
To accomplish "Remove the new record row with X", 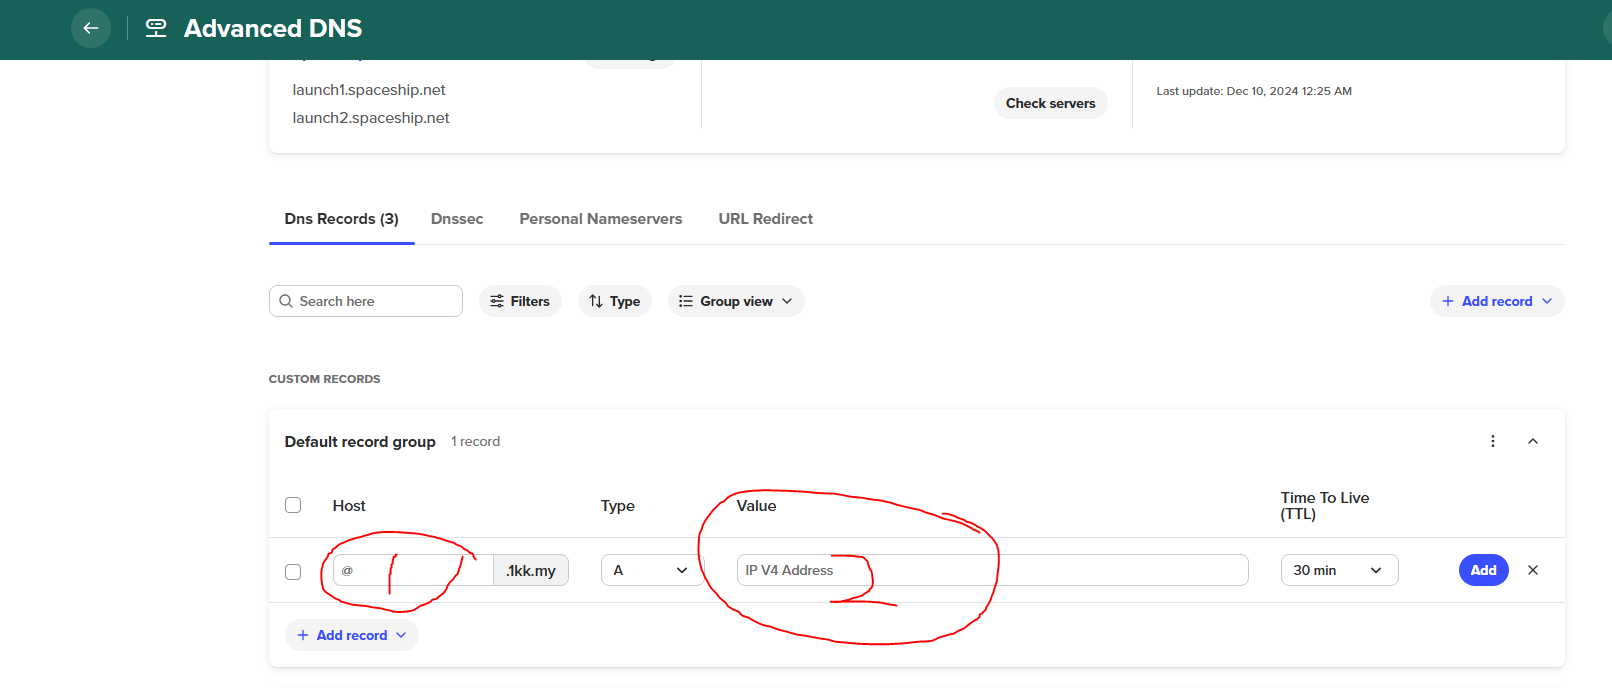I will pos(1532,570).
